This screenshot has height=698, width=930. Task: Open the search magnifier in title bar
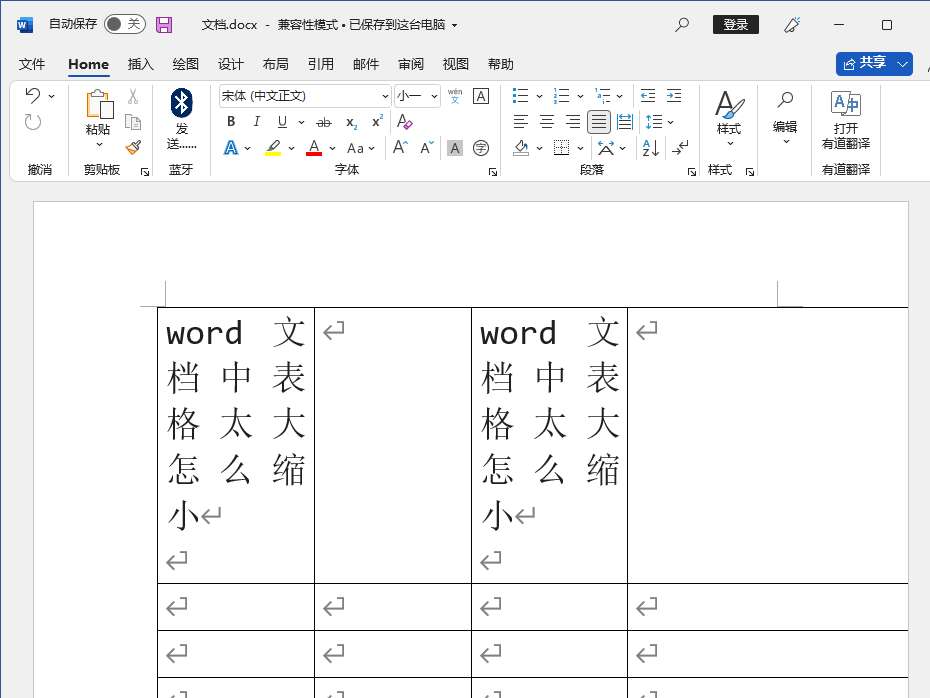(682, 24)
